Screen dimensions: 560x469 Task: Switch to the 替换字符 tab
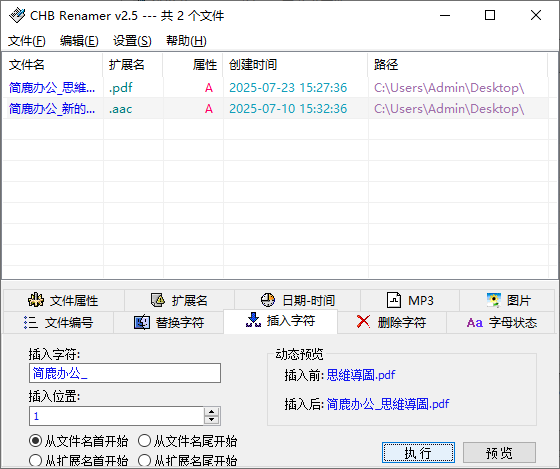pyautogui.click(x=168, y=323)
